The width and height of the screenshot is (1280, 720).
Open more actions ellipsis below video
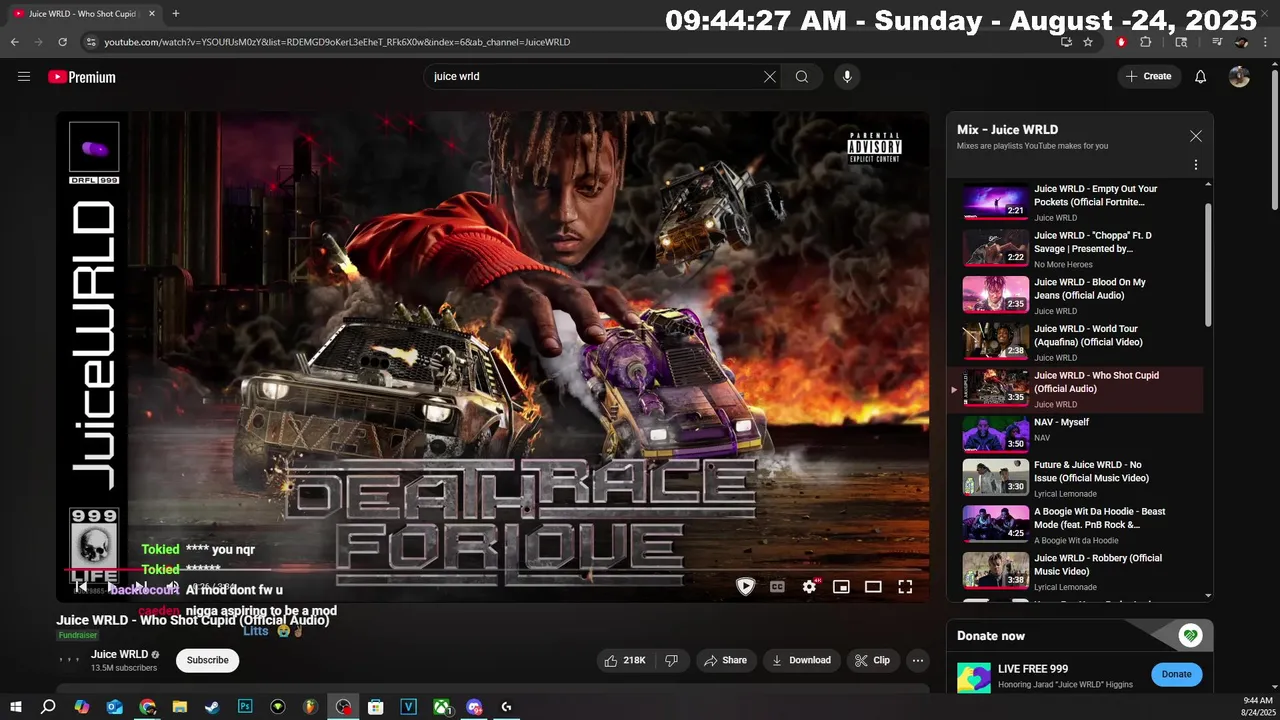[918, 660]
